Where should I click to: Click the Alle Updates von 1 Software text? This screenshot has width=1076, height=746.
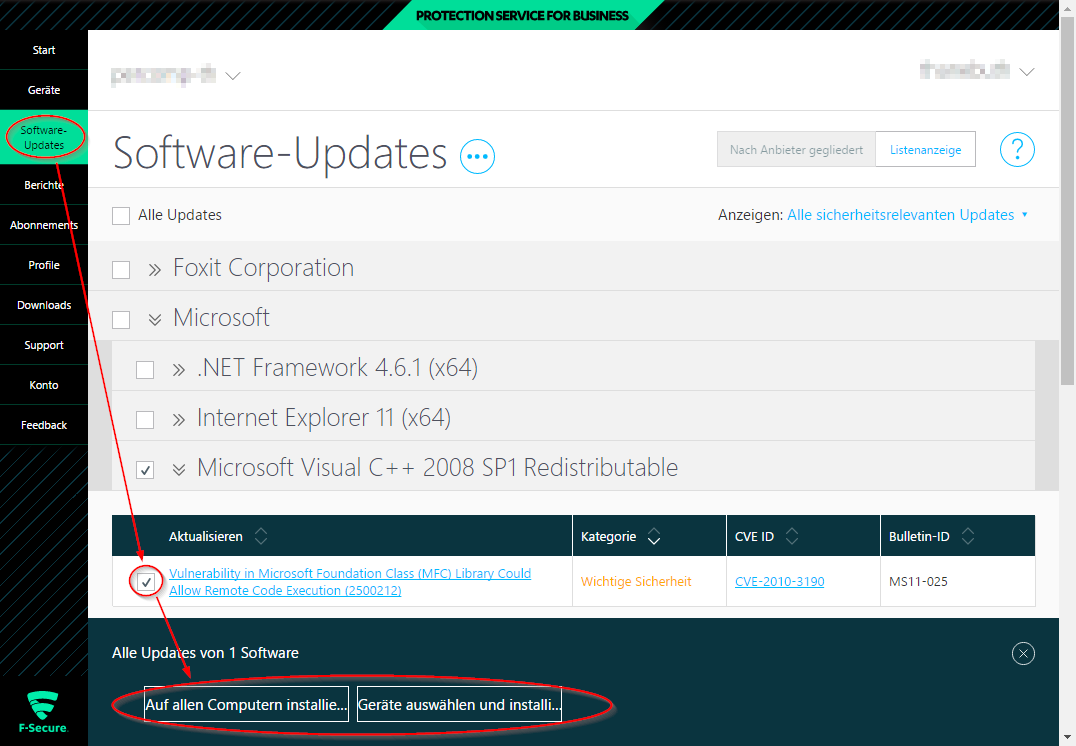[x=205, y=653]
